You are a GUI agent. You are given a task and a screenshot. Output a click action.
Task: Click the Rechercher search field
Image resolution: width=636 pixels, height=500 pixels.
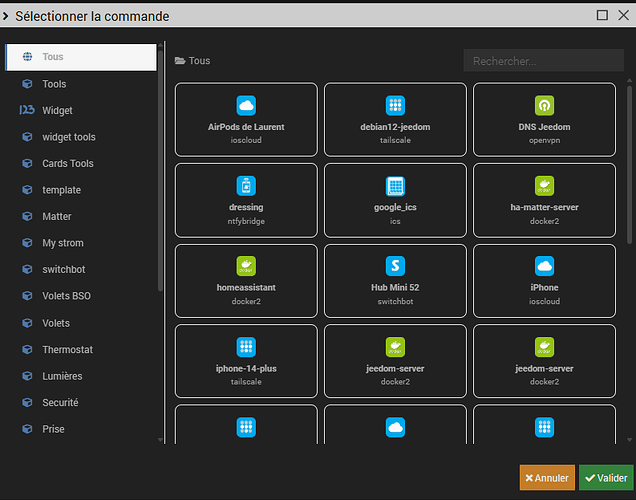[x=544, y=61]
